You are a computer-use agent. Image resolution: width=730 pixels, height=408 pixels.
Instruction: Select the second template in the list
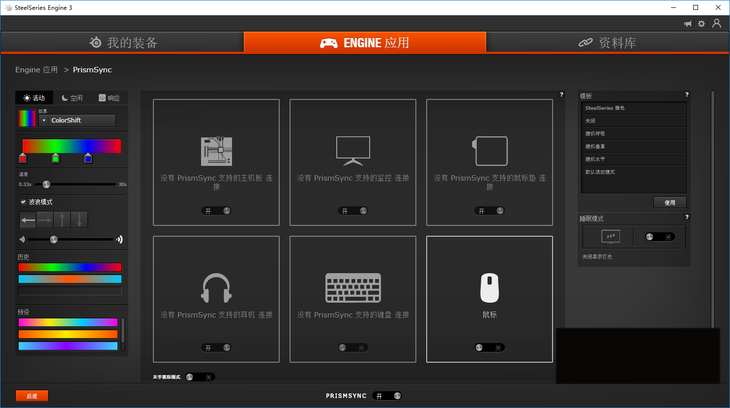coord(633,121)
